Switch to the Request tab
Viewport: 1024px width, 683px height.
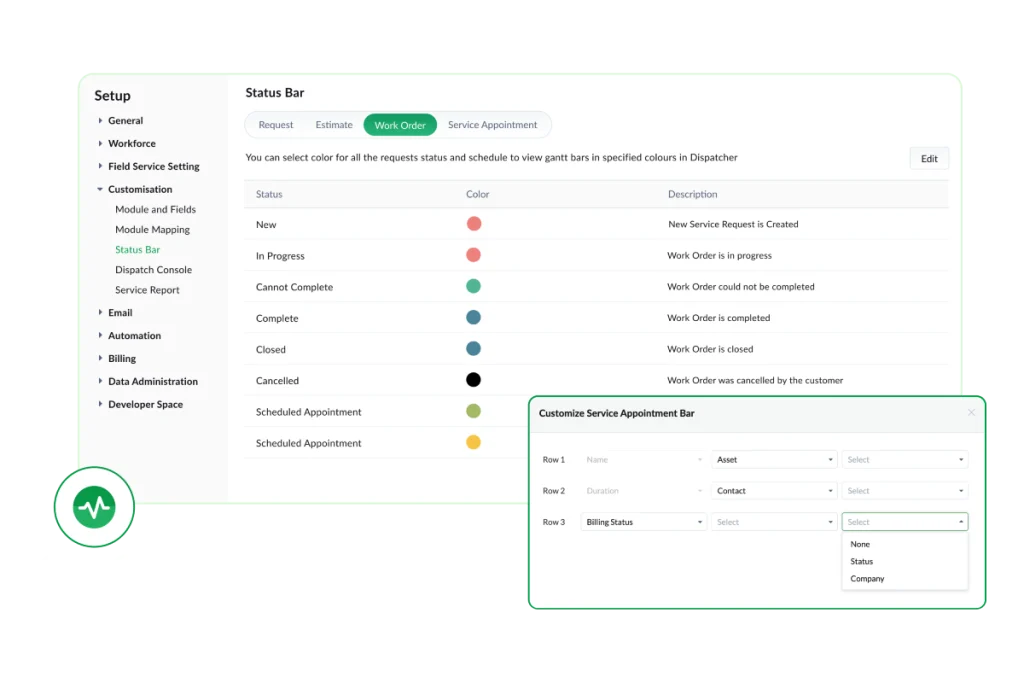point(276,124)
